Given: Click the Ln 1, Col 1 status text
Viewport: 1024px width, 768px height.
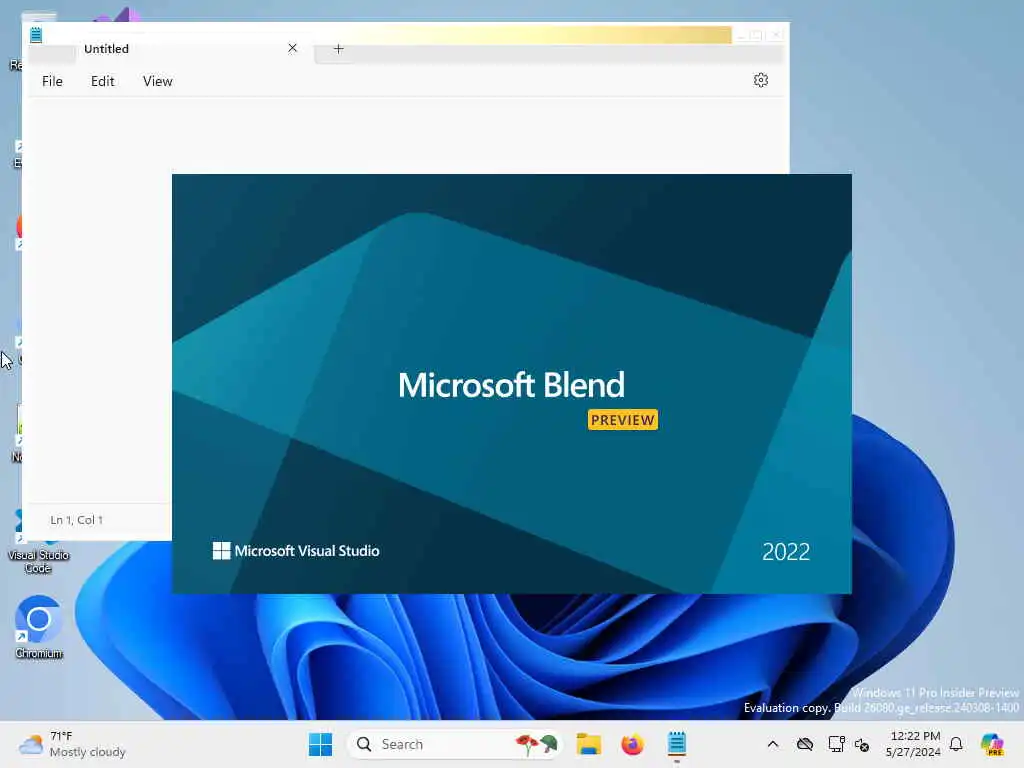Looking at the screenshot, I should [76, 520].
